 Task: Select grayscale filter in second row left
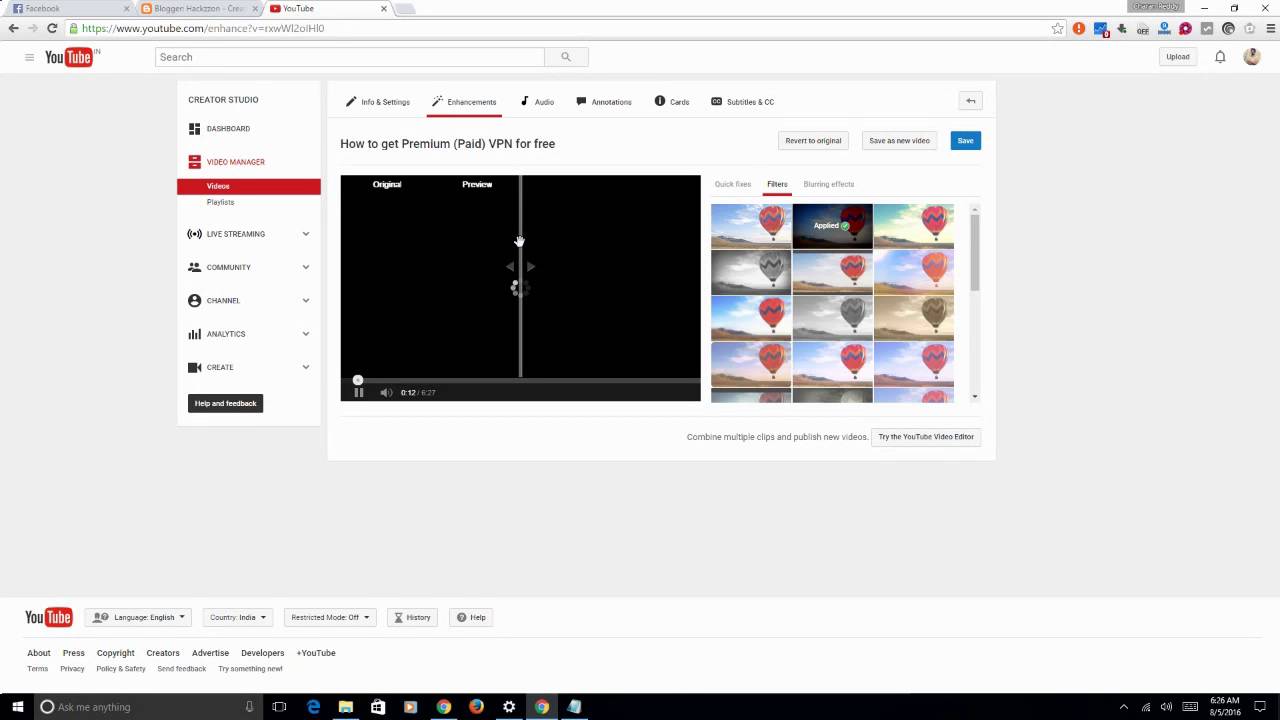tap(751, 272)
